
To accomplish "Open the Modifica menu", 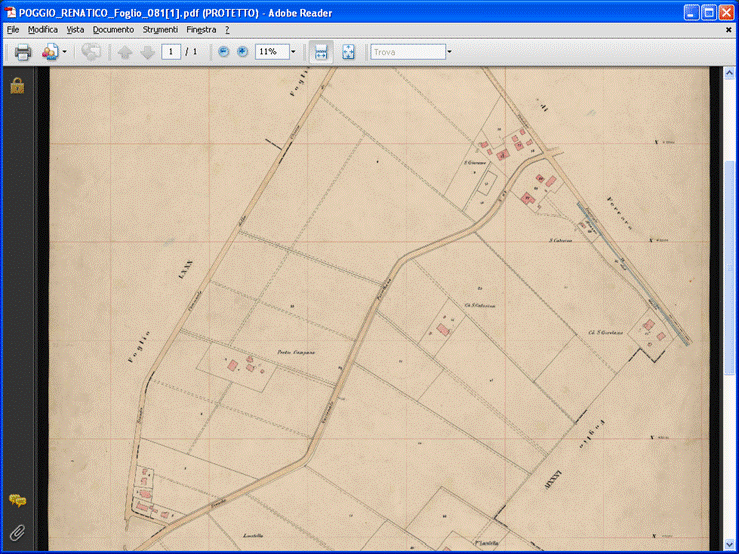I will tap(43, 30).
